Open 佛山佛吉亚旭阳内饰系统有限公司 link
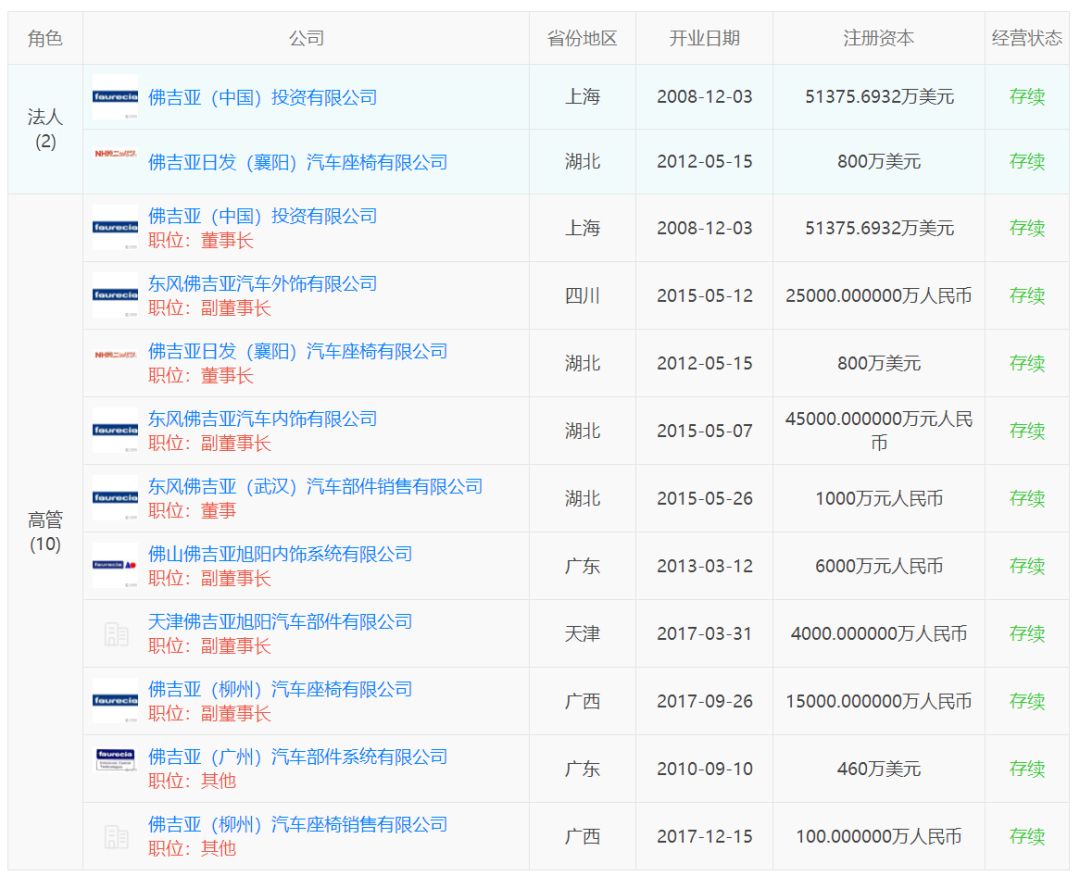This screenshot has height=876, width=1080. pyautogui.click(x=280, y=554)
